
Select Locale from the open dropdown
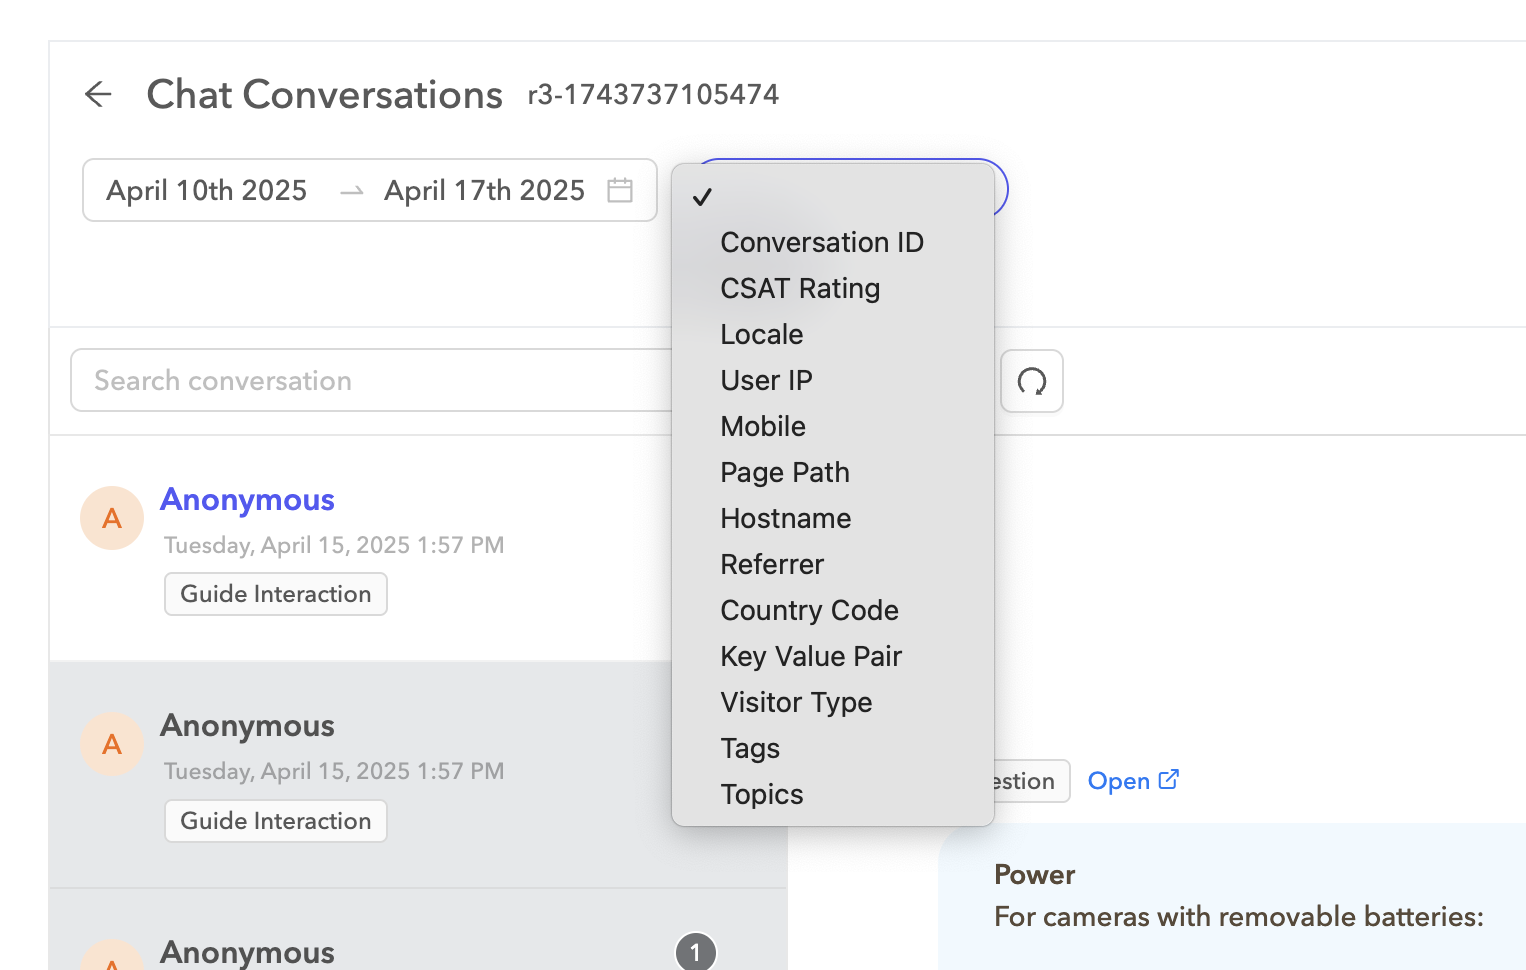(x=761, y=334)
